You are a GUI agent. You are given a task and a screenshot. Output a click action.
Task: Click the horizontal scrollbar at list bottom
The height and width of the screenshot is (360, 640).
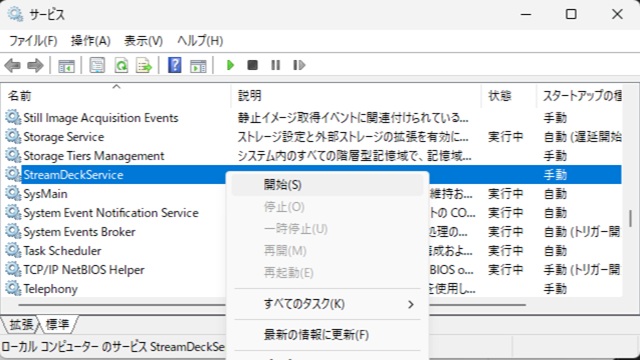coord(272,305)
